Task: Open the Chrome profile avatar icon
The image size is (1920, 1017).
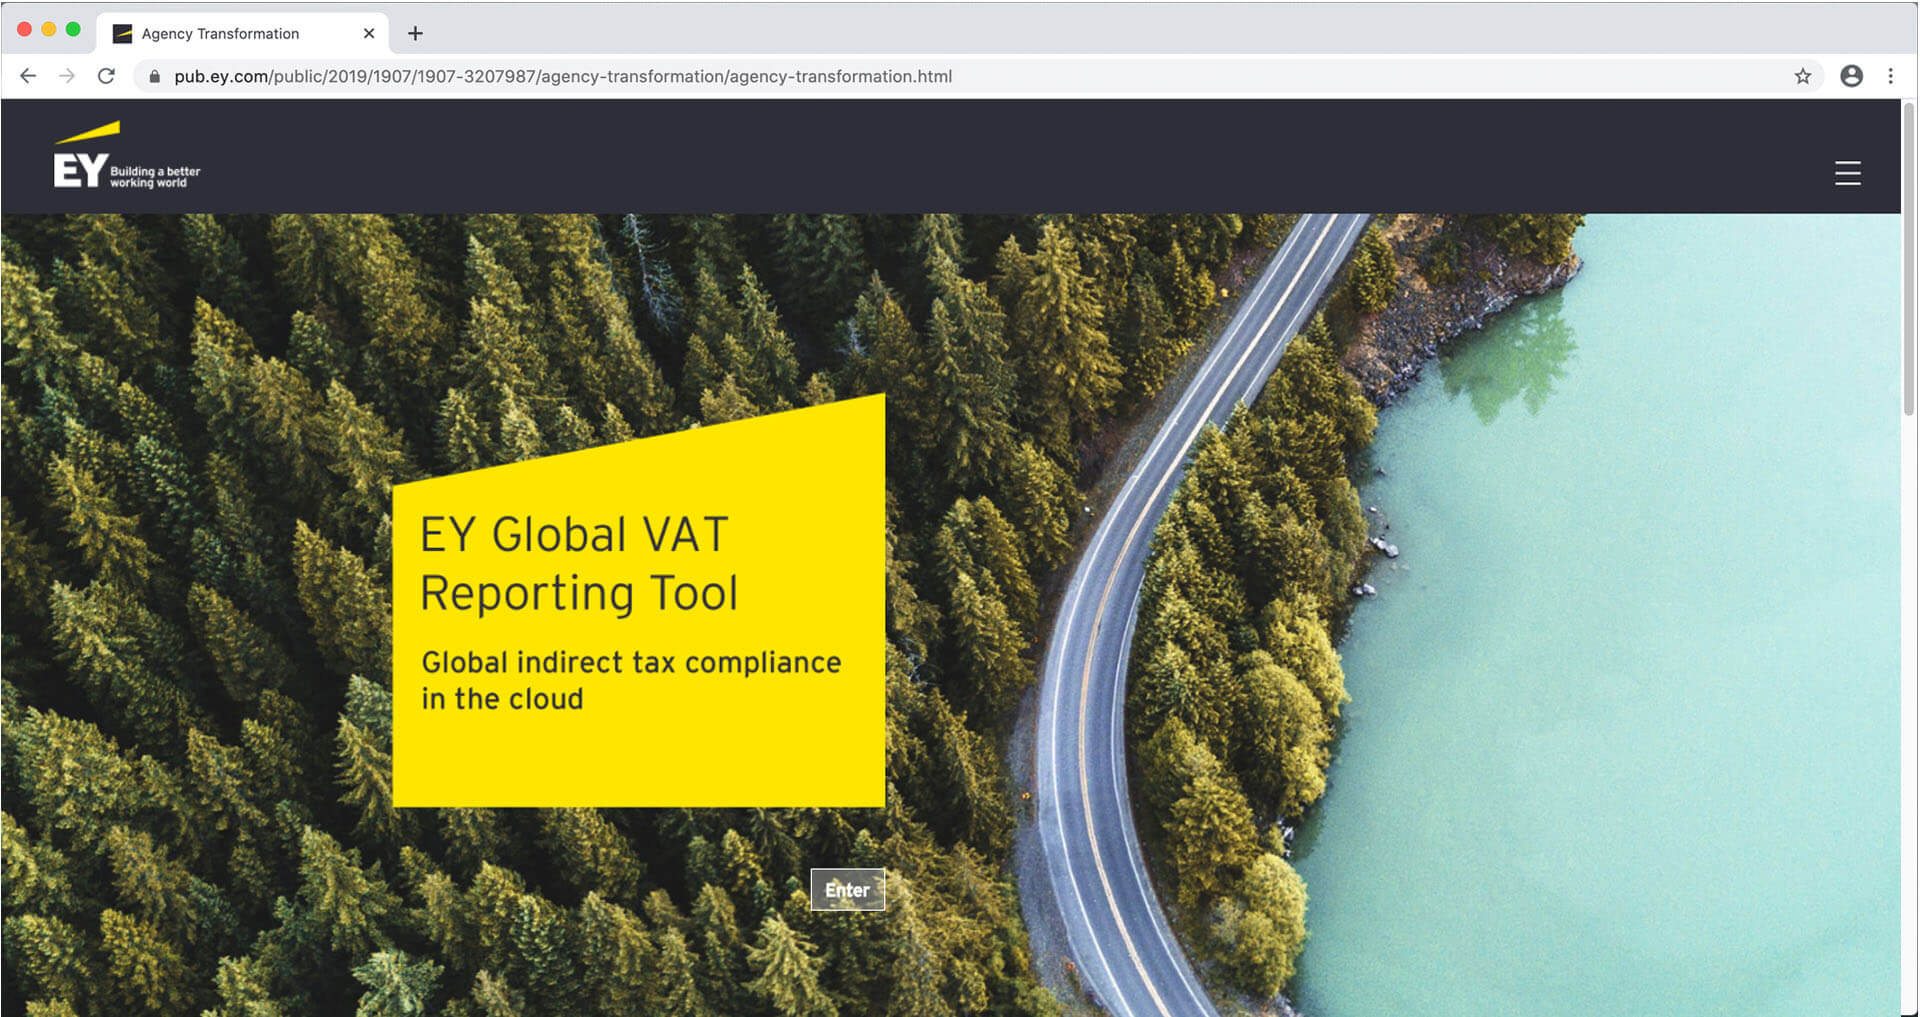Action: 1851,76
